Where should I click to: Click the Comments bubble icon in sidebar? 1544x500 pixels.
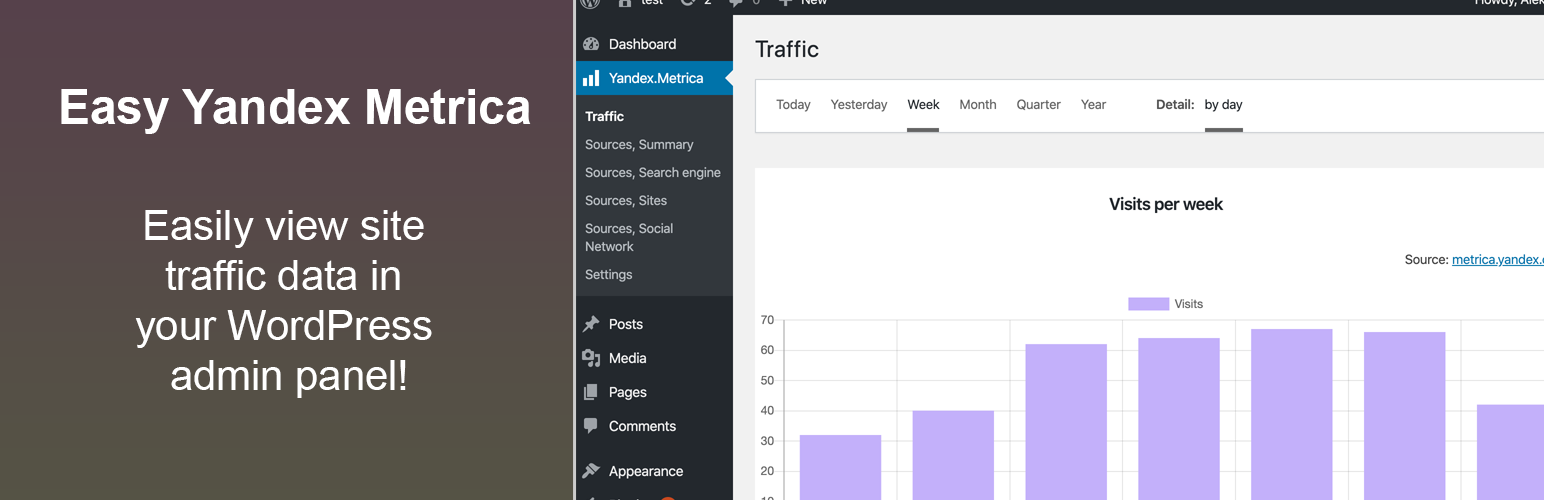(x=591, y=426)
